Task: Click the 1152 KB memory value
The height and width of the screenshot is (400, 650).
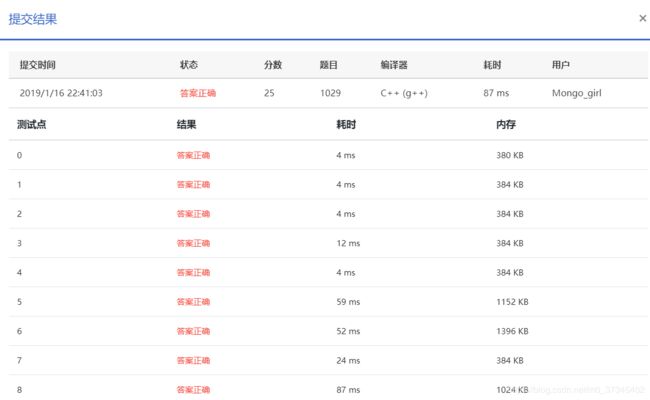Action: point(512,301)
